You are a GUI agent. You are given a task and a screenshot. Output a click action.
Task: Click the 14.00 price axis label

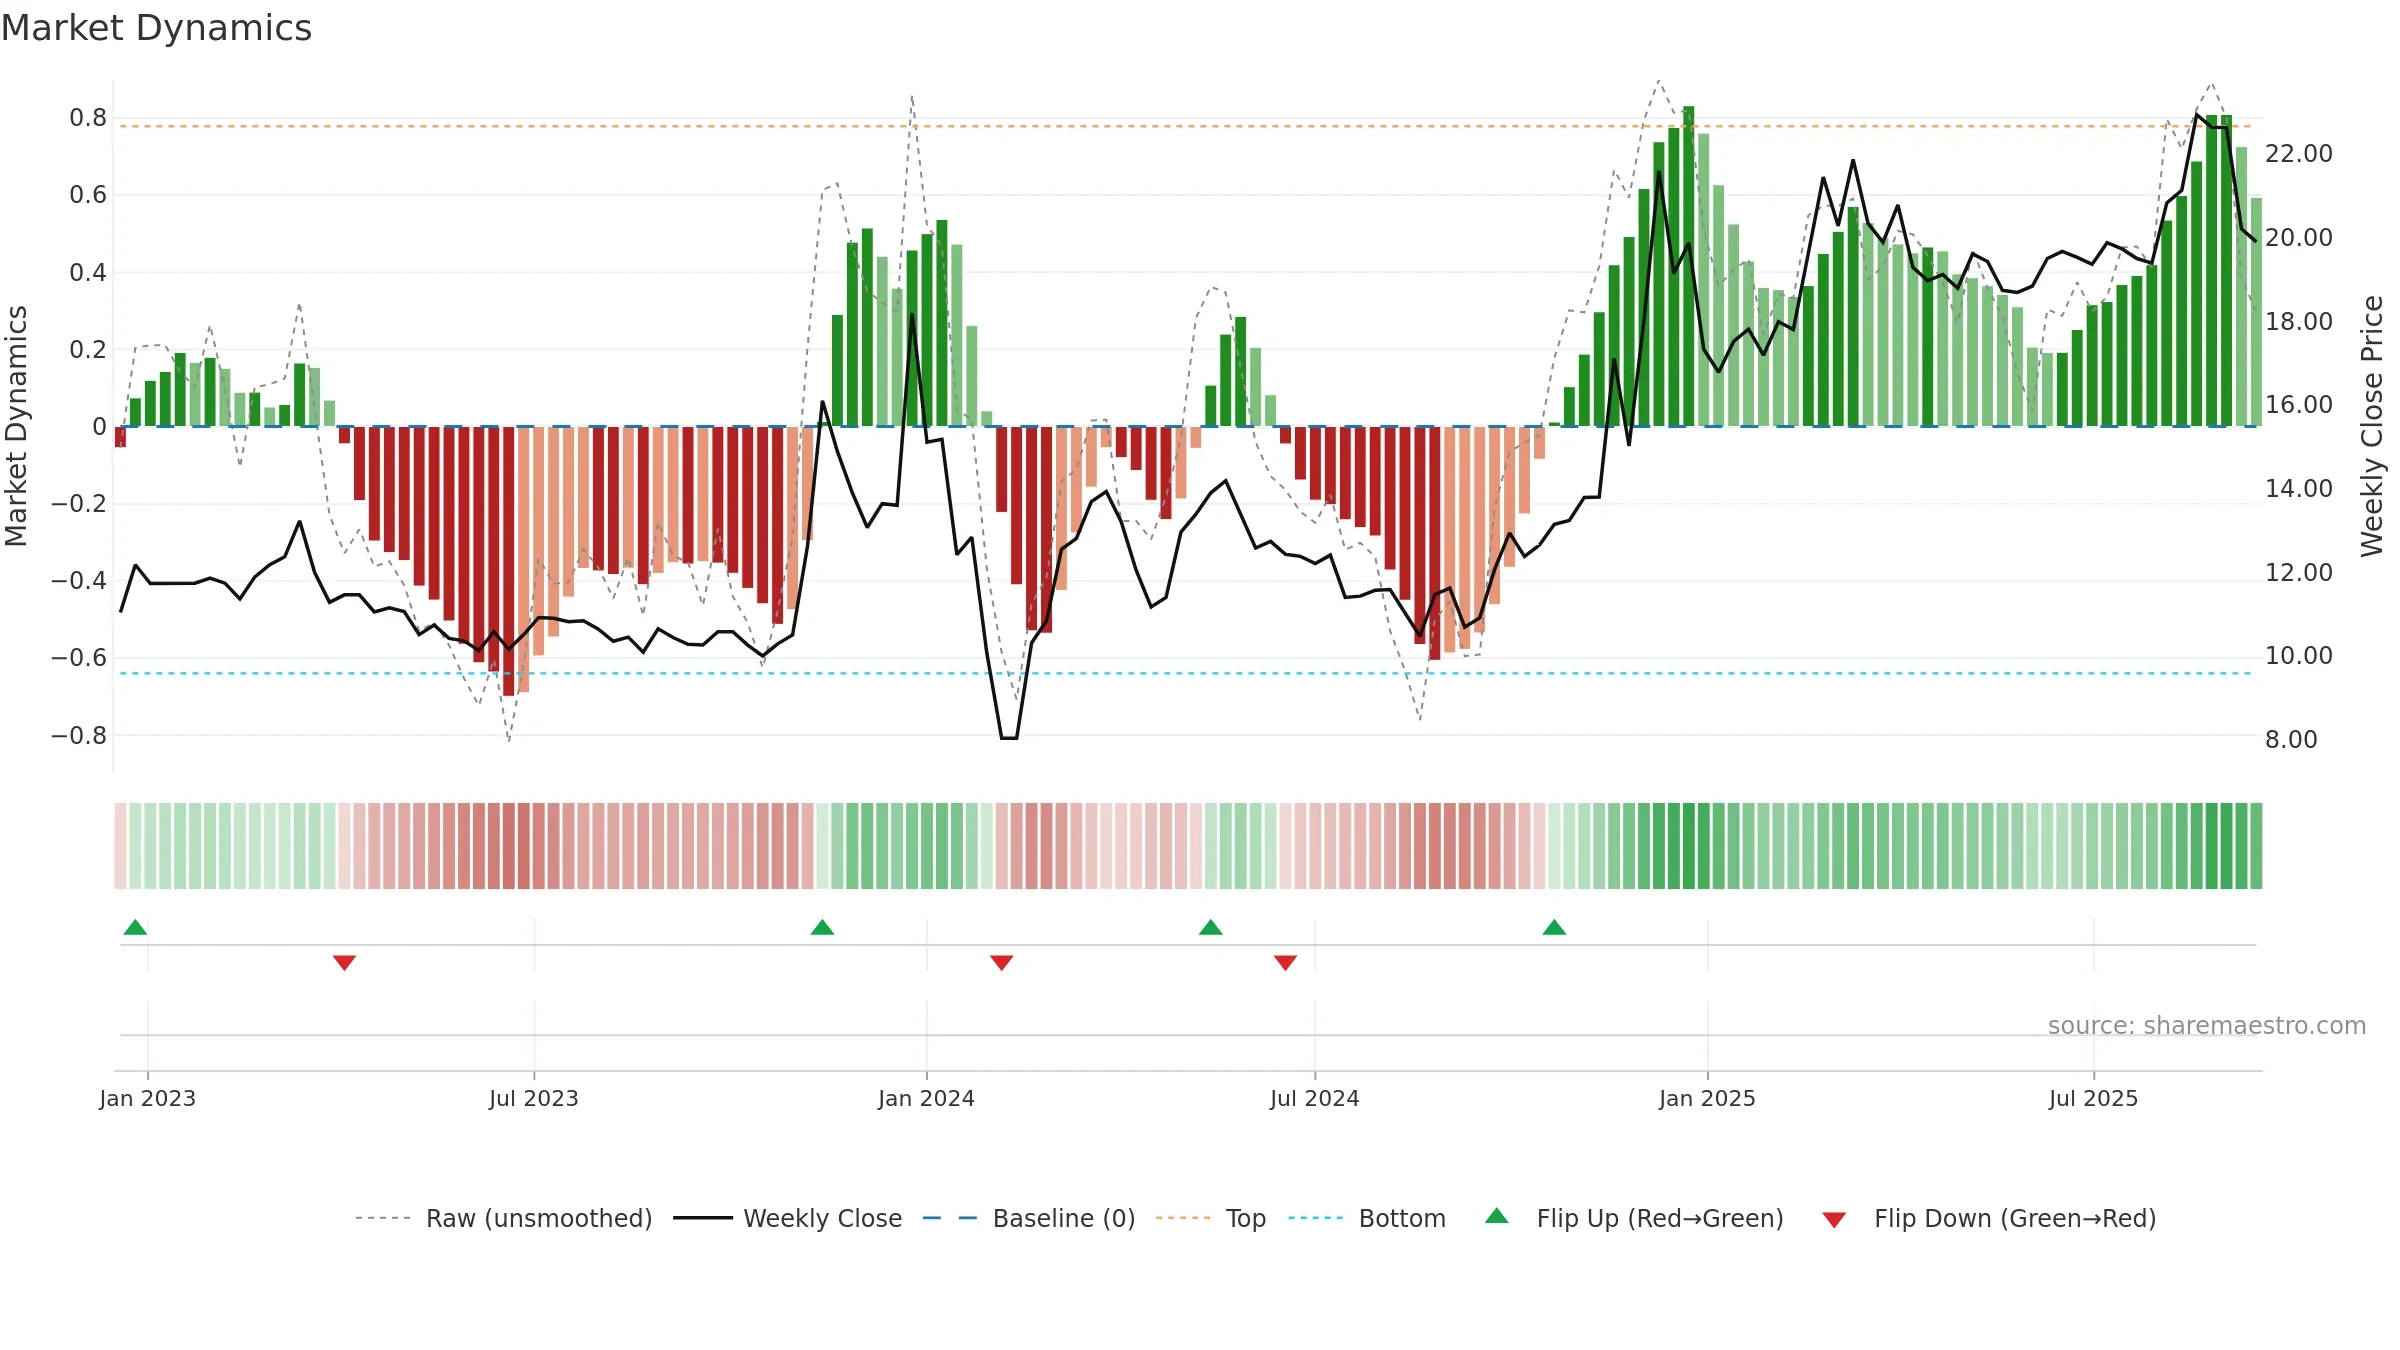(x=2298, y=488)
